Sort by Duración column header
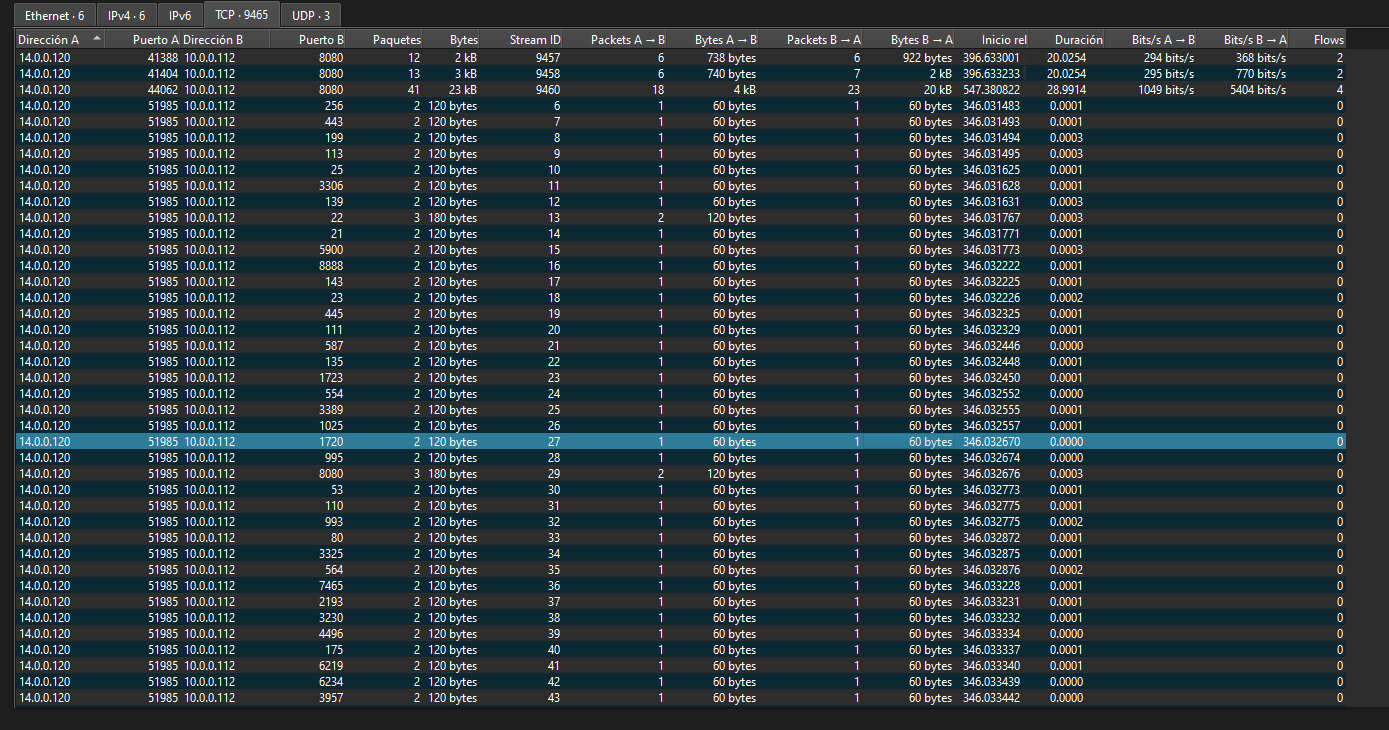Viewport: 1389px width, 730px height. pyautogui.click(x=1078, y=40)
